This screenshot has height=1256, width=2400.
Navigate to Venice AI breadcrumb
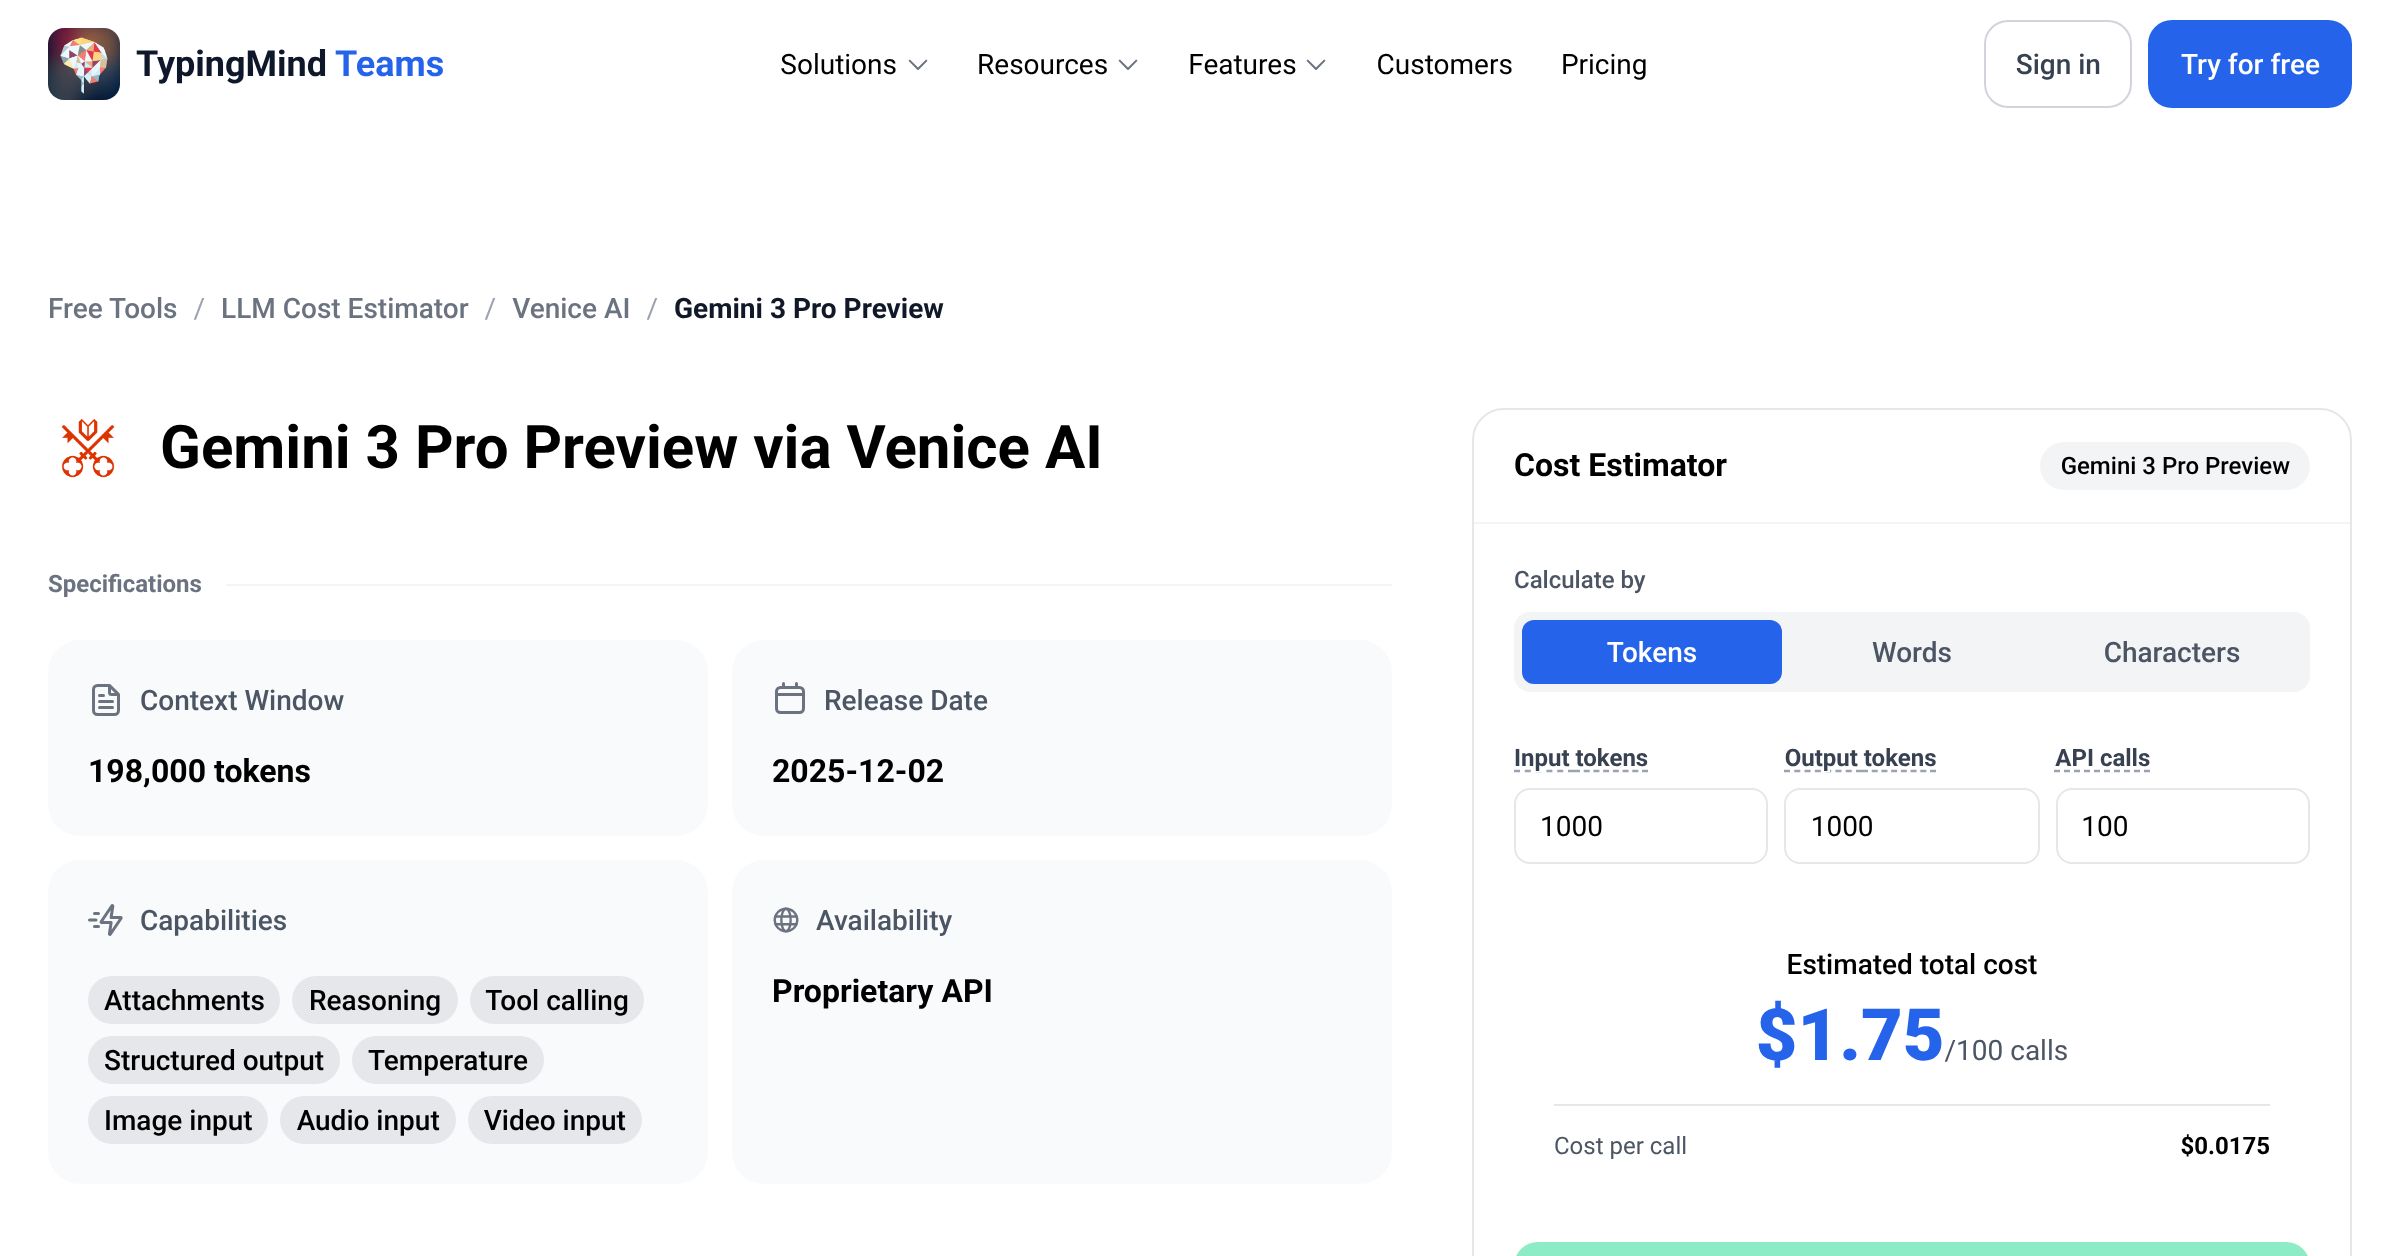[x=571, y=308]
